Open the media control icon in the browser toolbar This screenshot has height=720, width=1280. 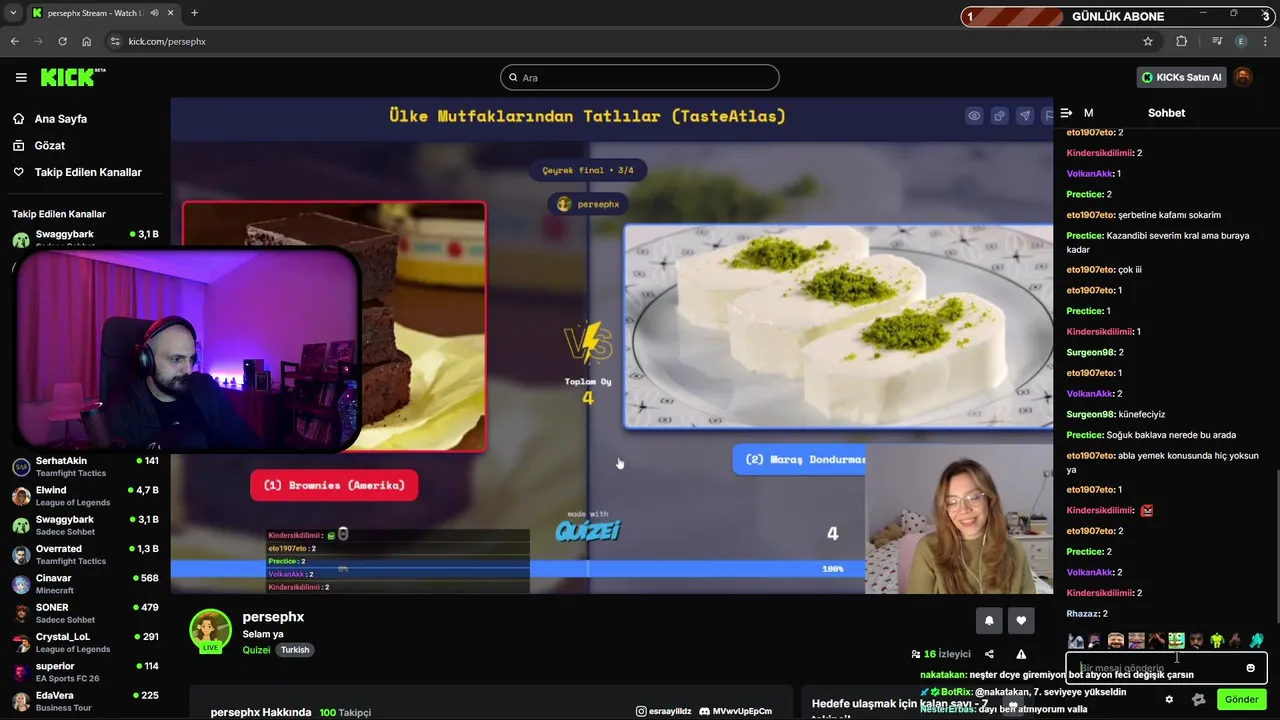click(1217, 41)
